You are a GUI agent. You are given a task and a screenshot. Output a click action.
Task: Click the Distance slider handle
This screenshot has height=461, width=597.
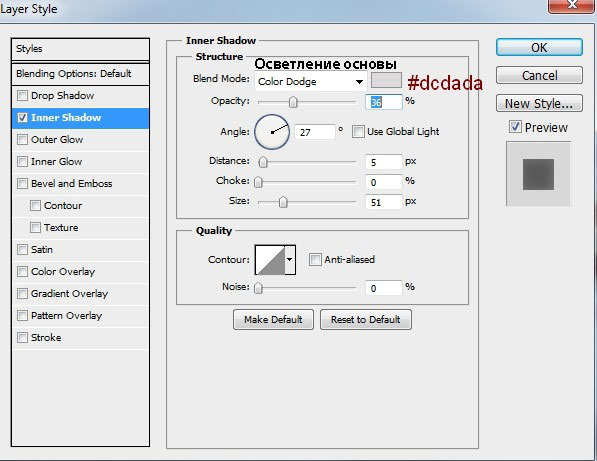pyautogui.click(x=263, y=162)
